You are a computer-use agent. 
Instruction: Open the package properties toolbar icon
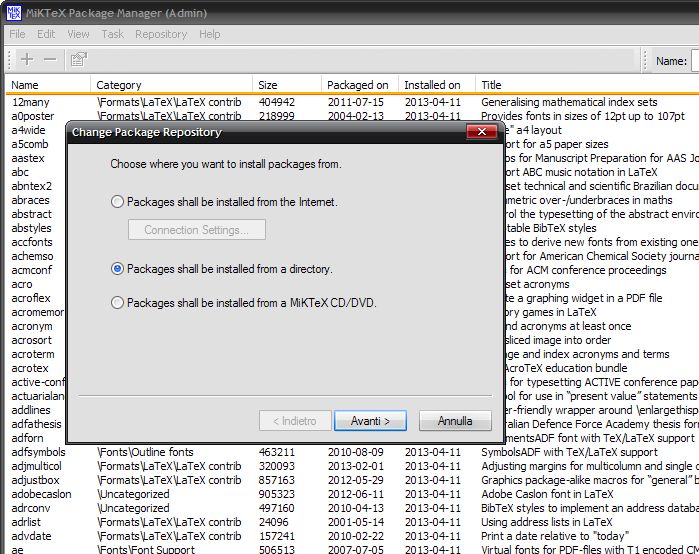[x=78, y=59]
